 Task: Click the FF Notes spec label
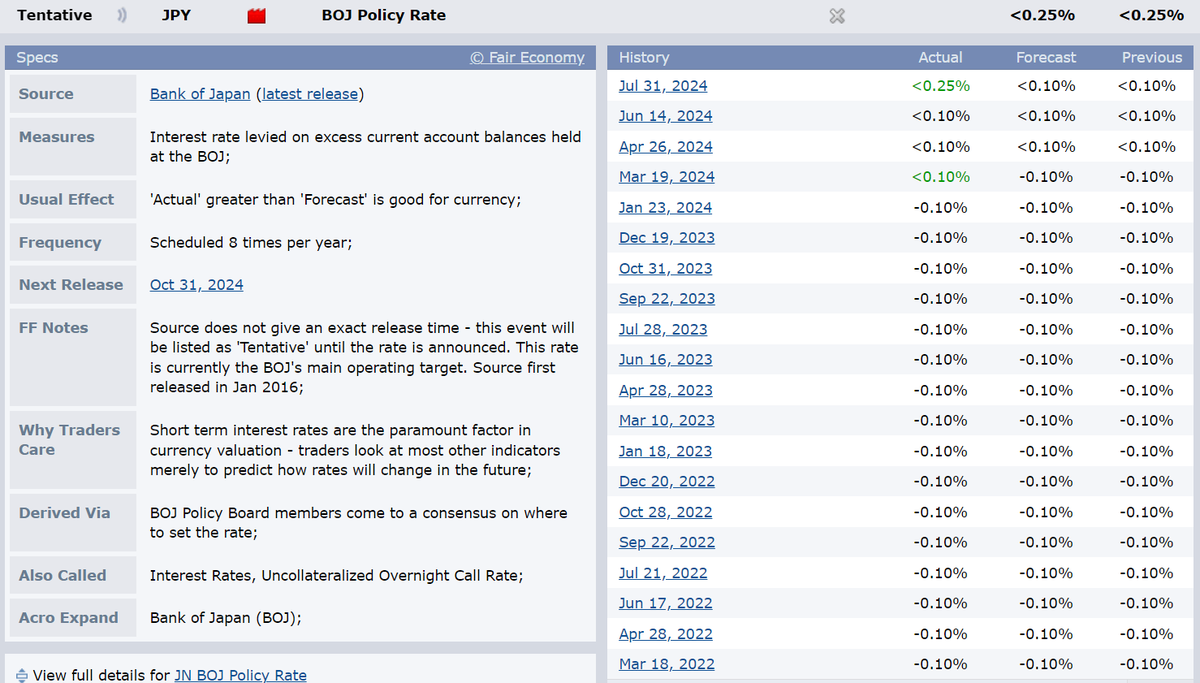[x=53, y=327]
